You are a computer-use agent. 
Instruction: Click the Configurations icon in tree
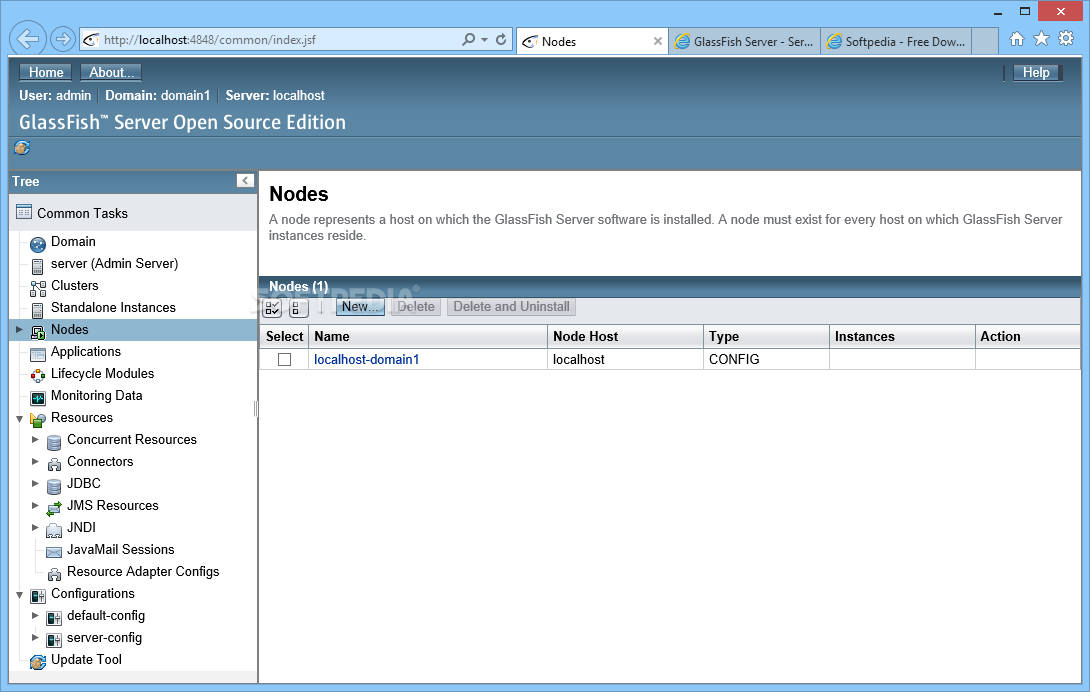pos(38,596)
